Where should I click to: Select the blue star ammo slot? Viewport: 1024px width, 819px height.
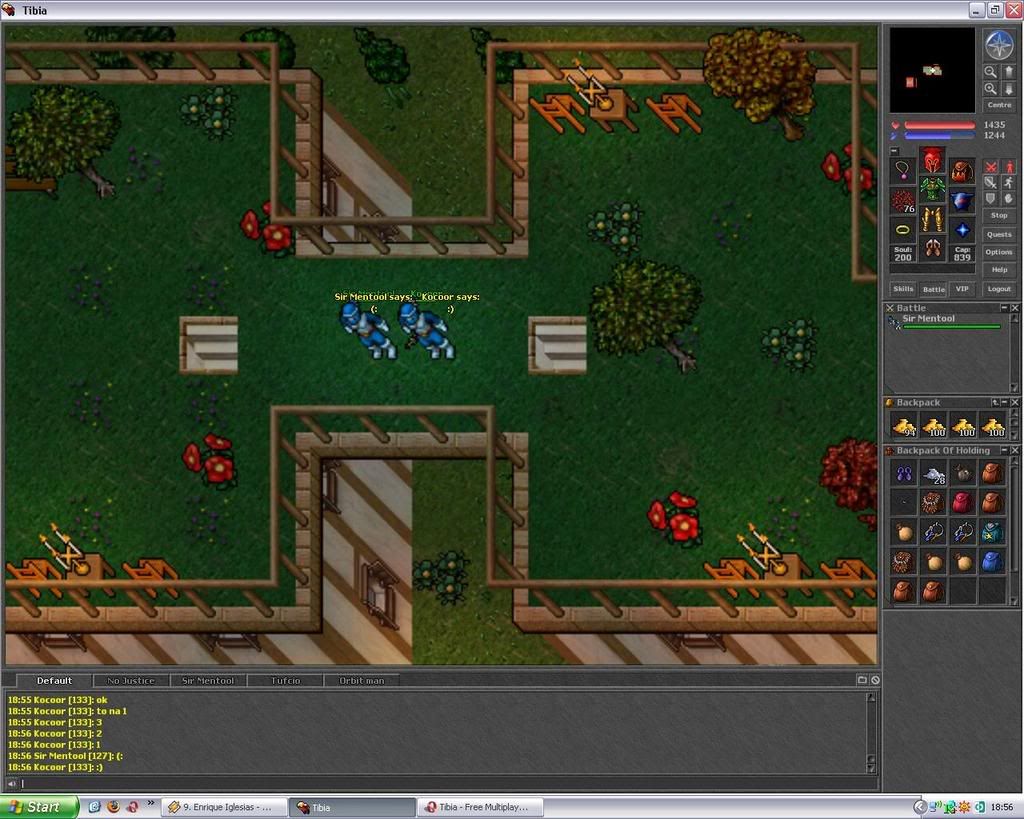click(x=963, y=230)
